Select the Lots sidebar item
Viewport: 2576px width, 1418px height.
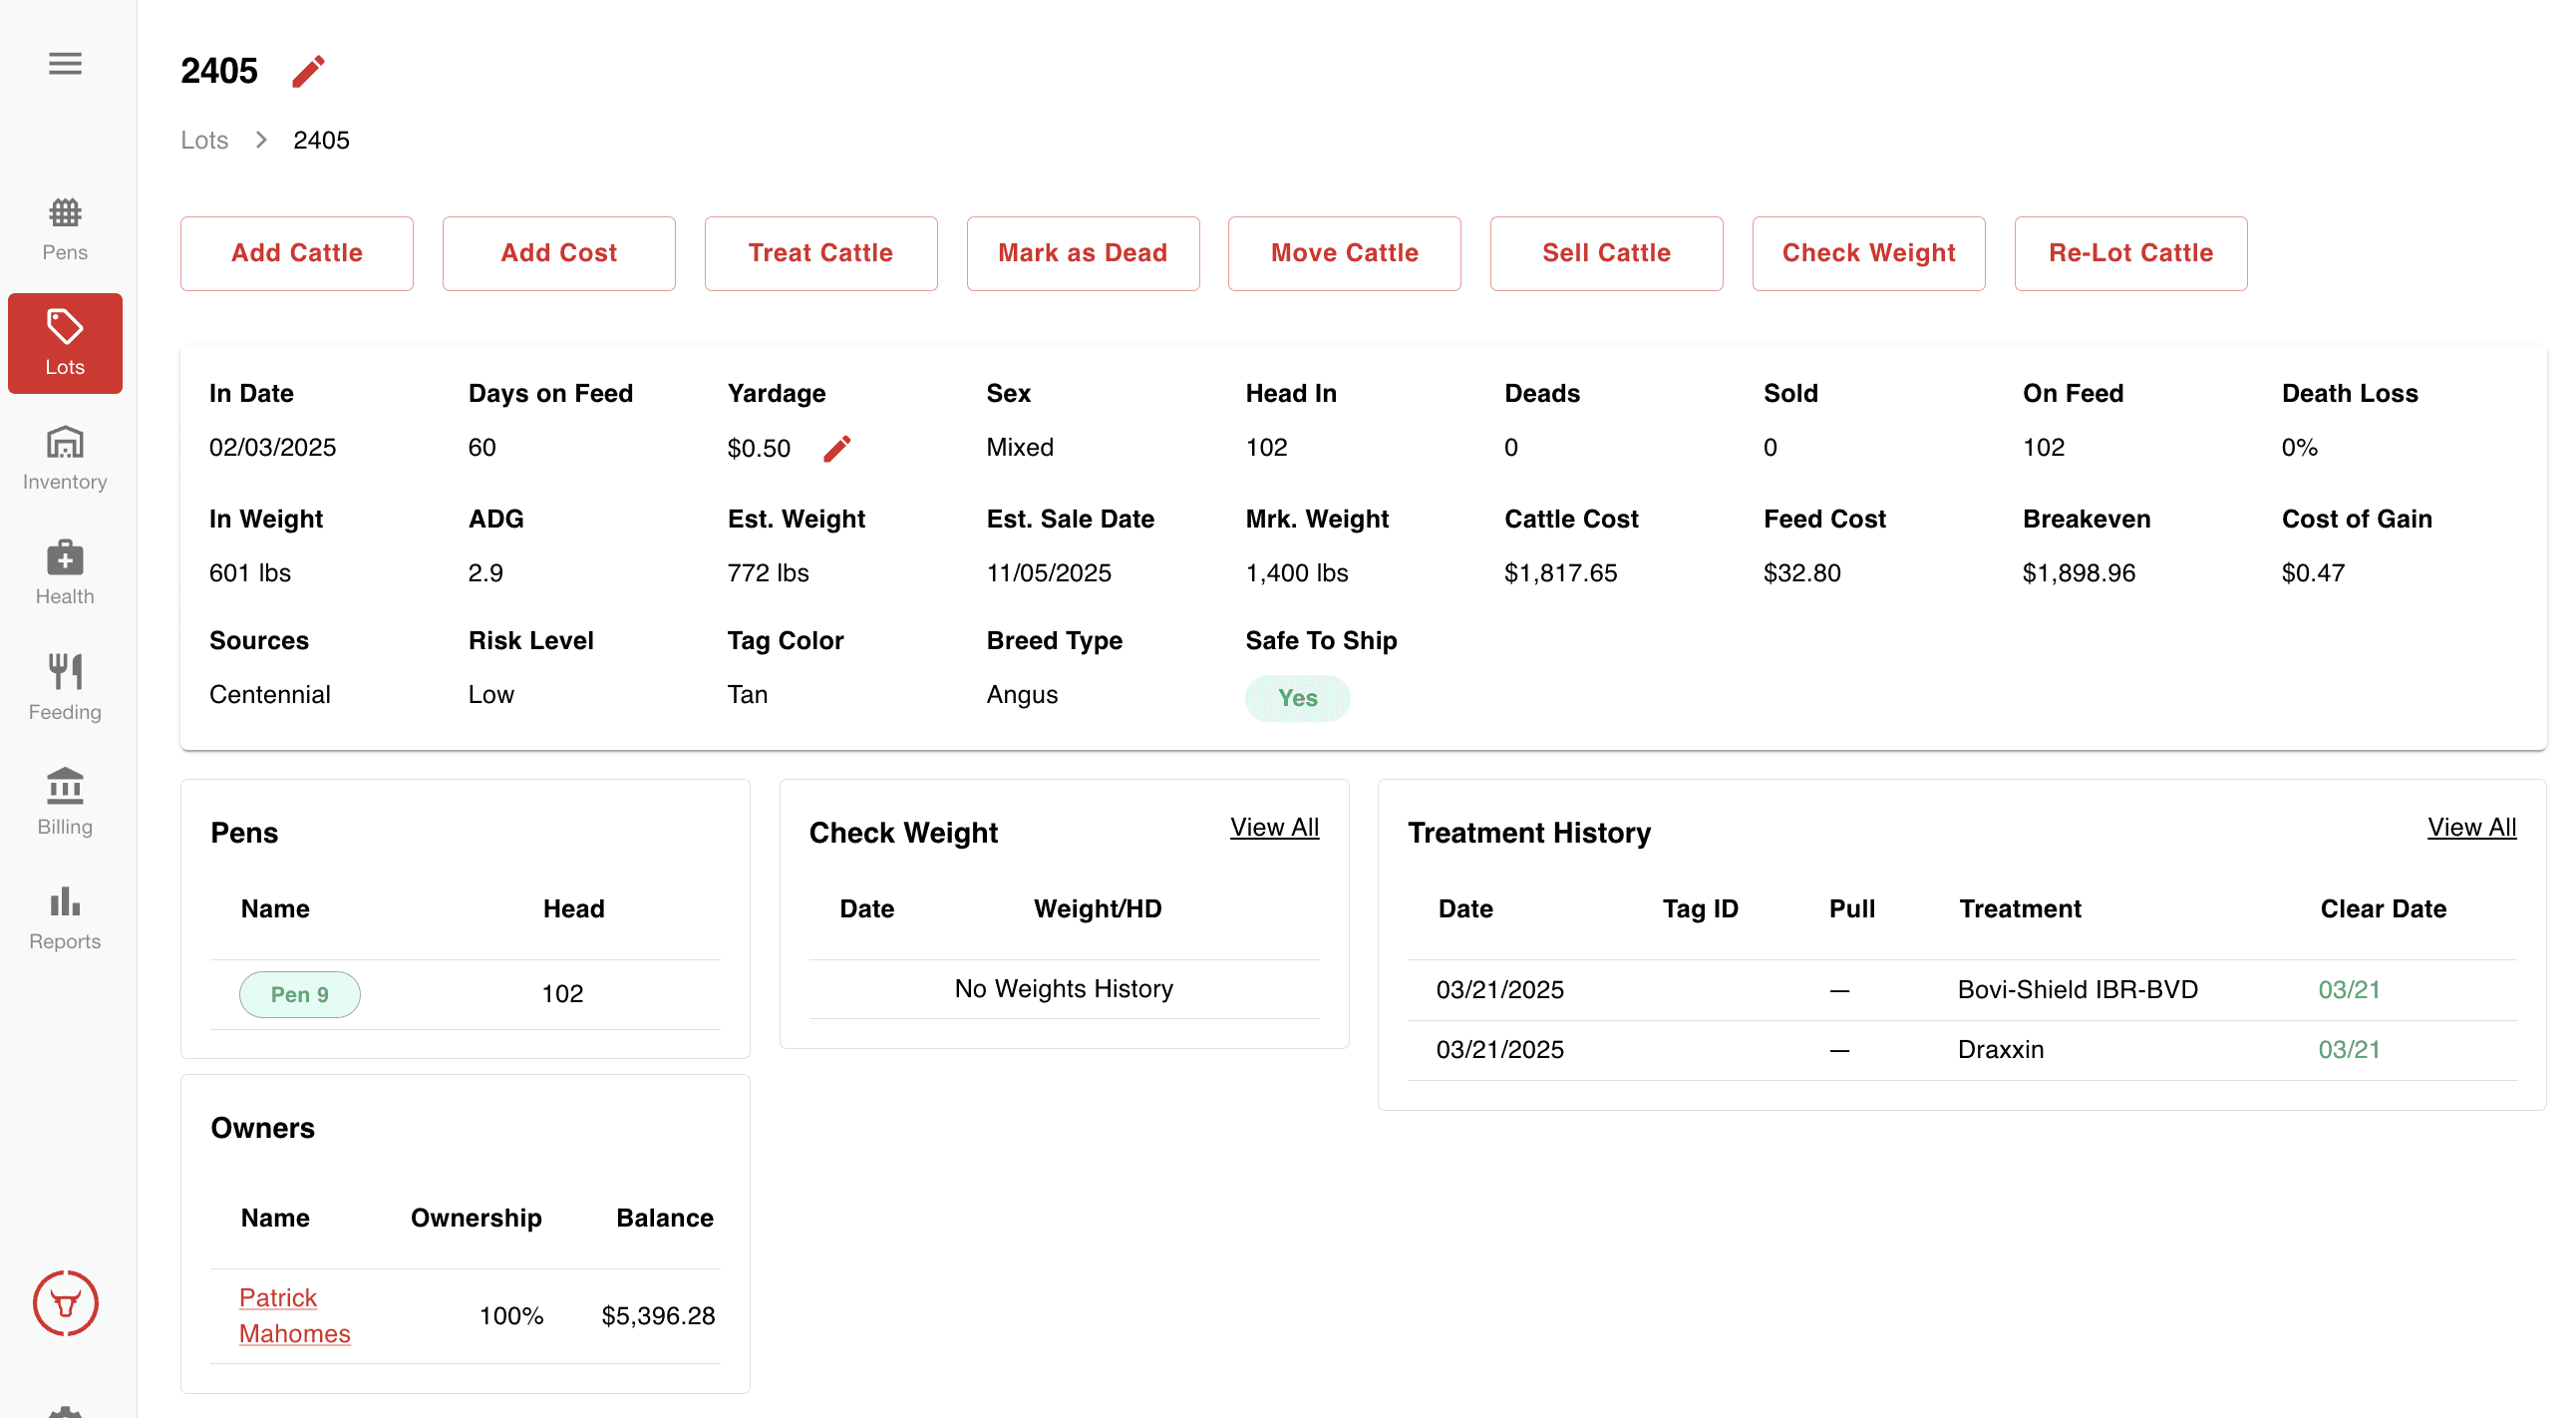pyautogui.click(x=65, y=343)
